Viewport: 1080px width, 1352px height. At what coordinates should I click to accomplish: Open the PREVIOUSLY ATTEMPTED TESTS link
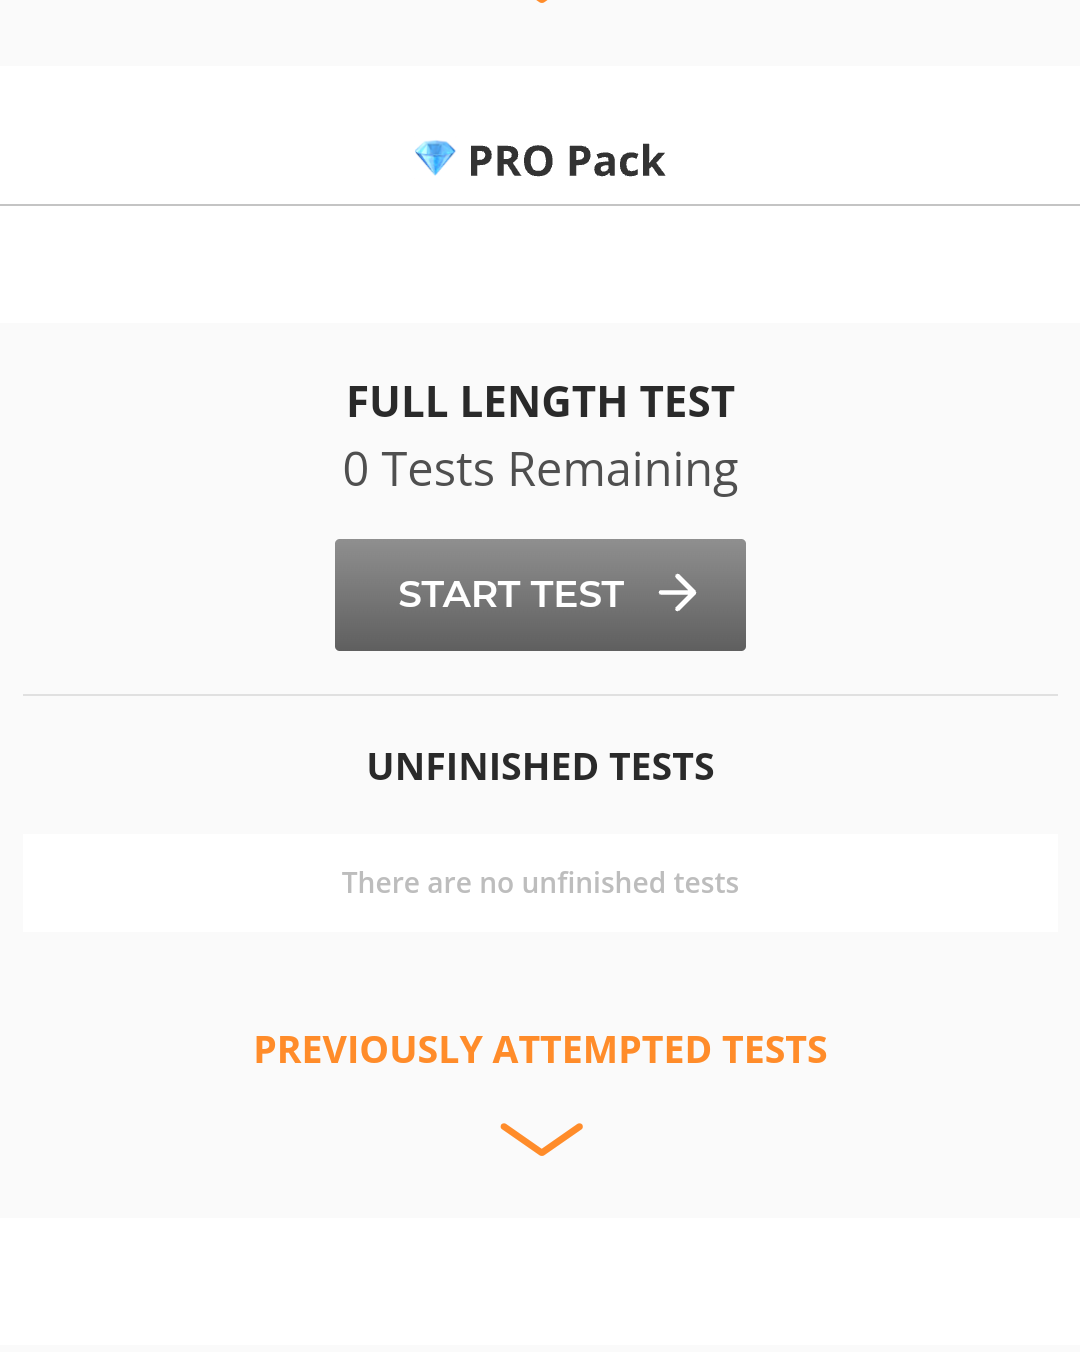tap(540, 1050)
